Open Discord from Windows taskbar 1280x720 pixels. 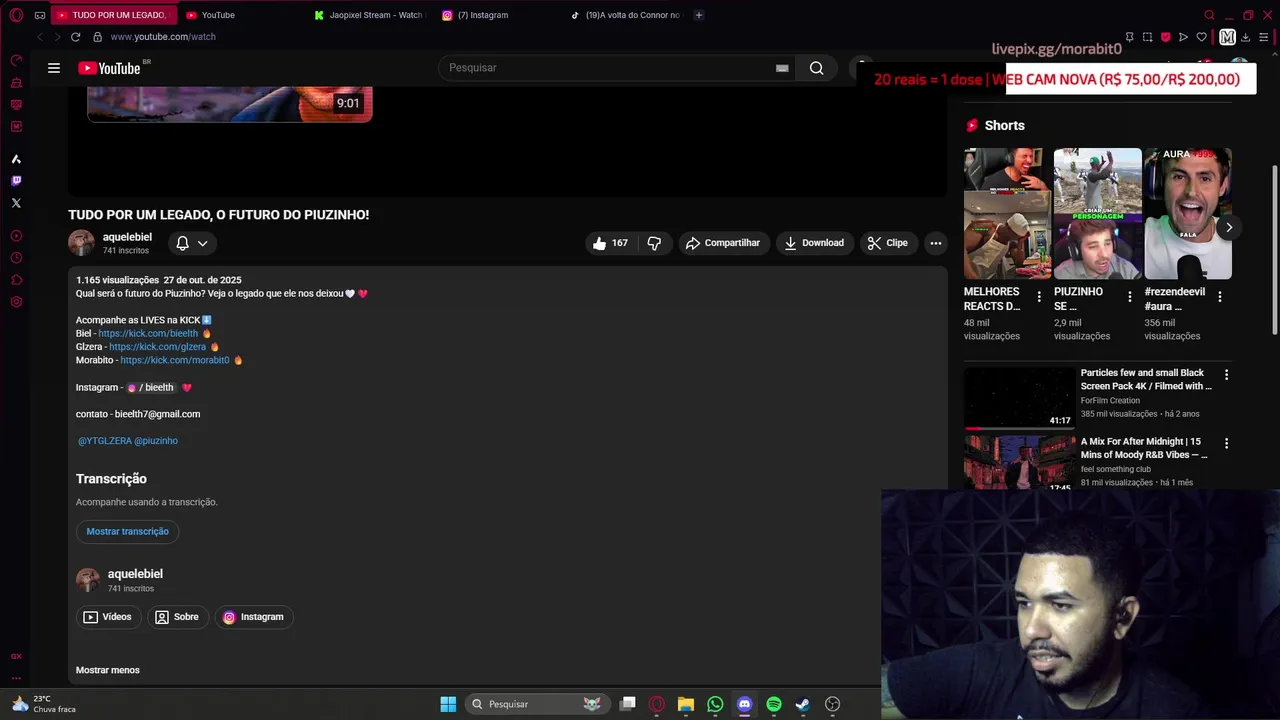pos(744,704)
